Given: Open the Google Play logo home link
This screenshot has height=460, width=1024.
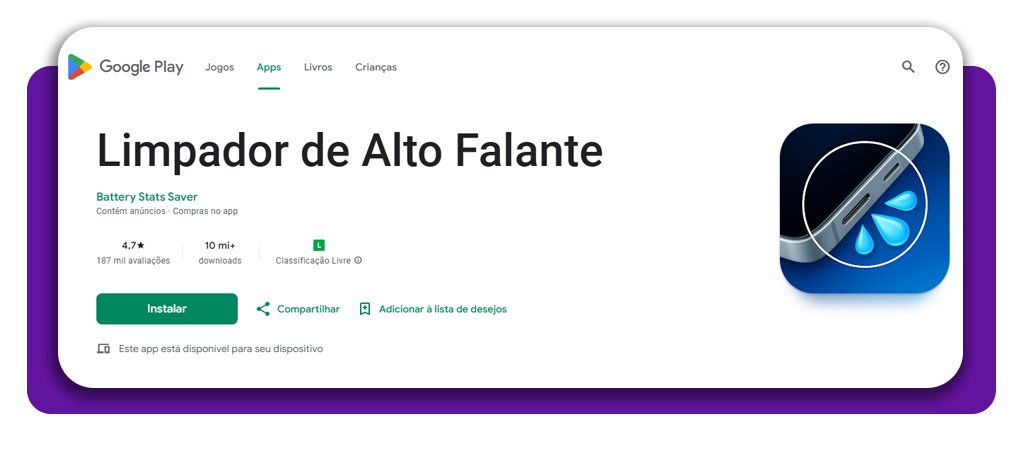Looking at the screenshot, I should pos(125,67).
